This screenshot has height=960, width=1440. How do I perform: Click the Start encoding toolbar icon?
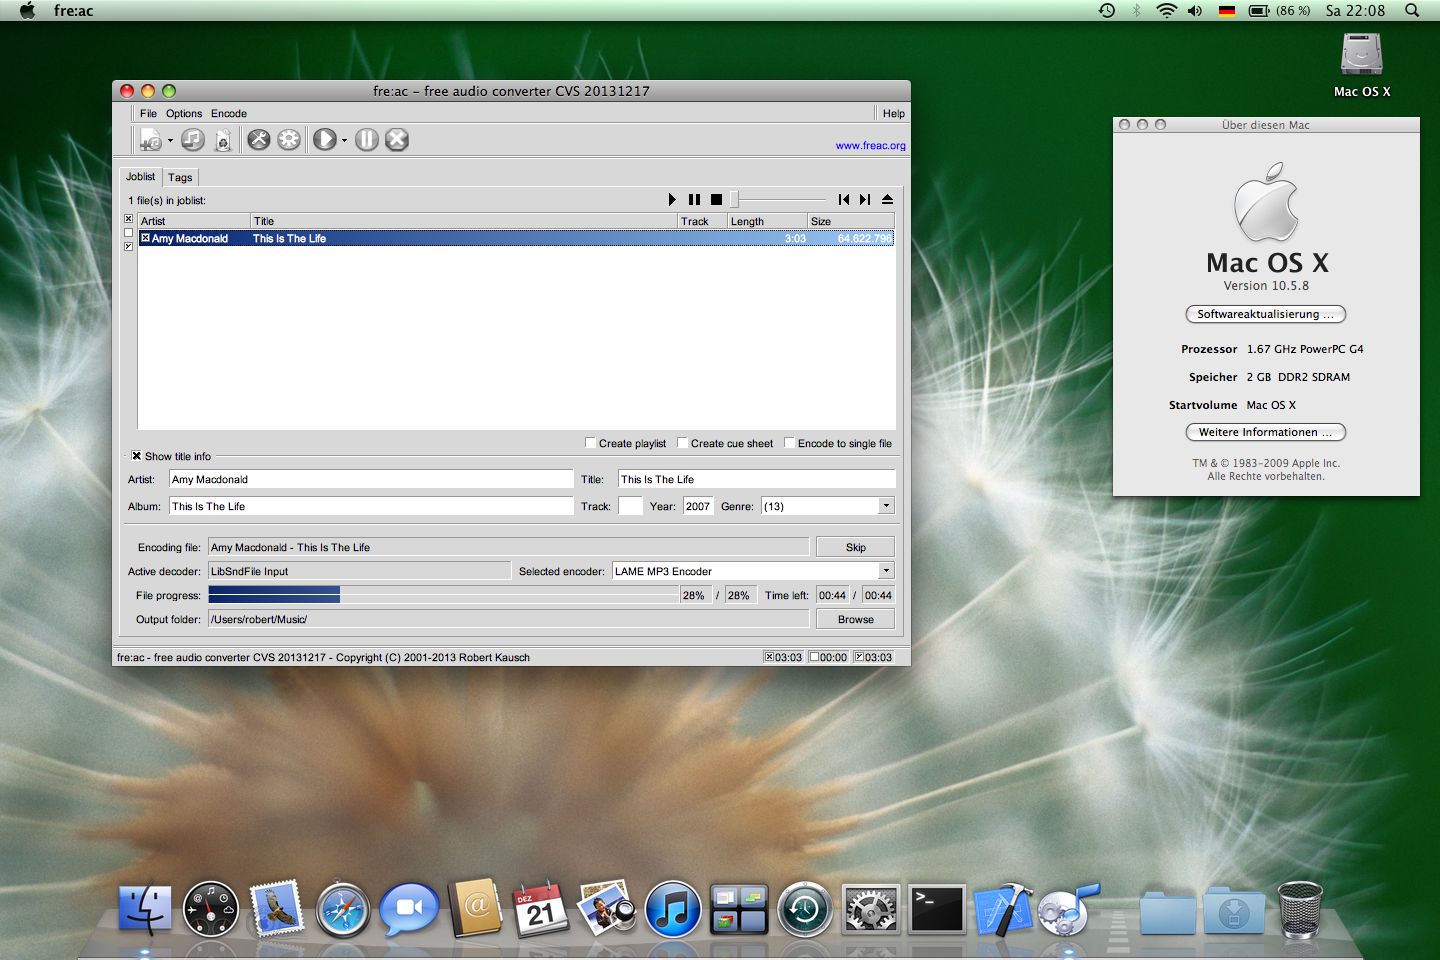click(325, 140)
